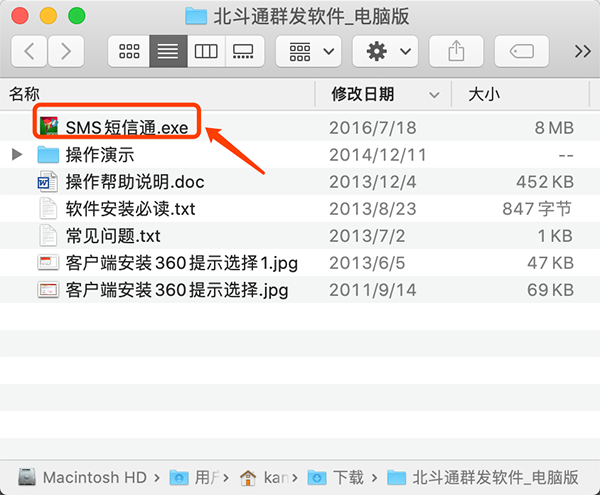Select thumbnail of 客户端安装360提示选择1.jpg
The width and height of the screenshot is (600, 495).
[x=48, y=263]
